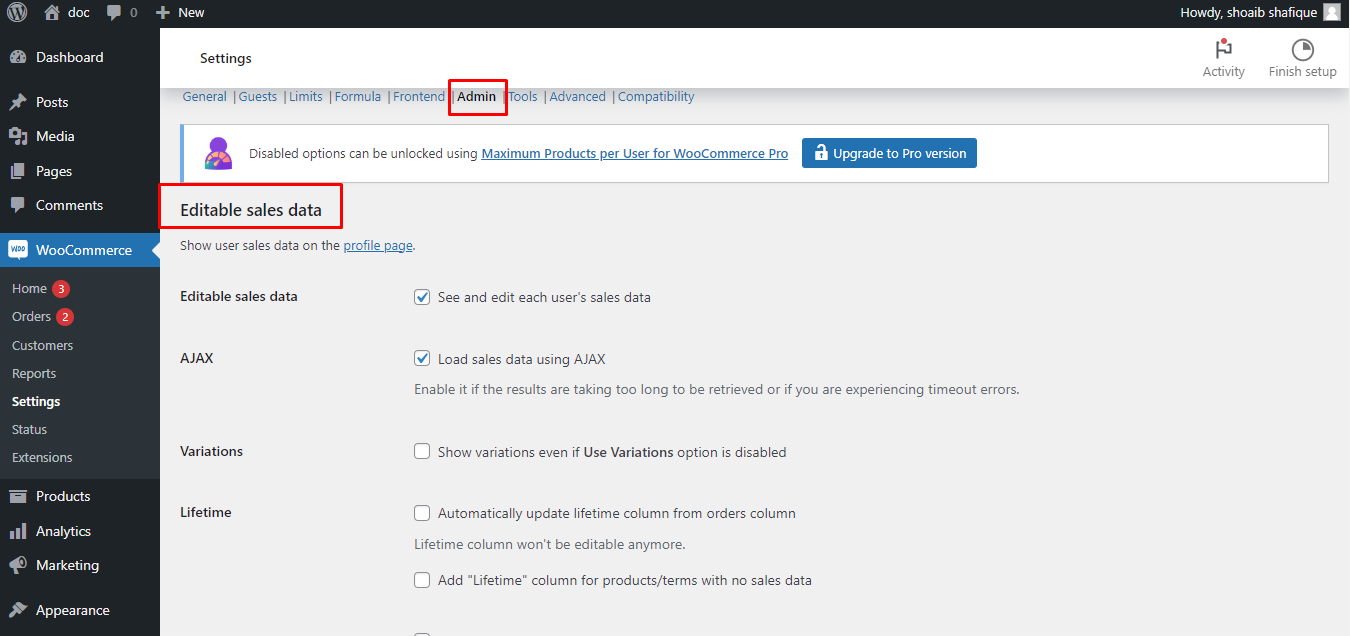Screen dimensions: 1350x636
Task: Open the Tools tab
Action: pyautogui.click(x=523, y=97)
